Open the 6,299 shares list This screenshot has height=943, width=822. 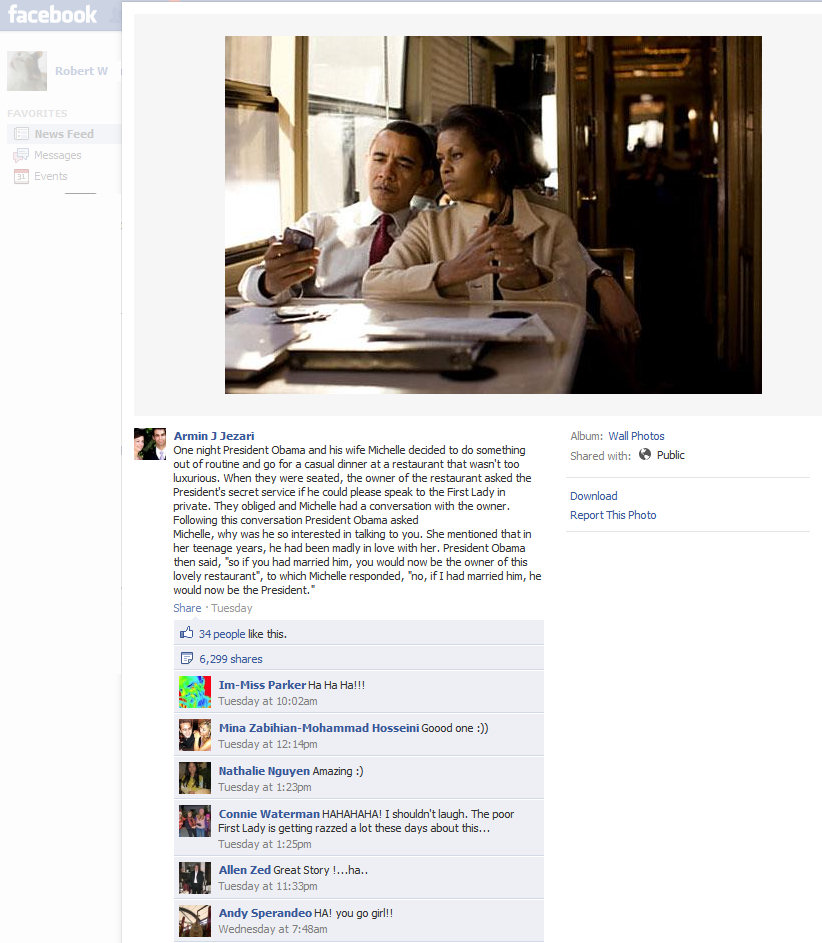tap(231, 659)
